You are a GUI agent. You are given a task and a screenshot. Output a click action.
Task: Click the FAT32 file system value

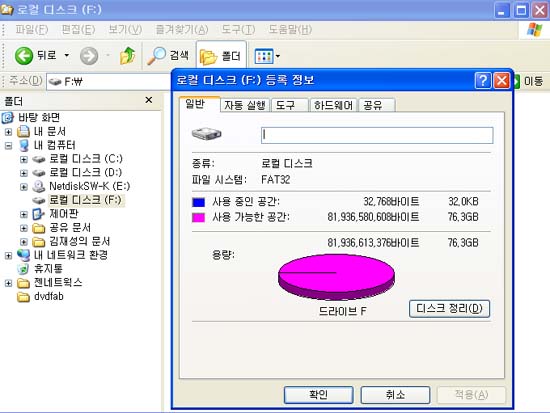[276, 180]
